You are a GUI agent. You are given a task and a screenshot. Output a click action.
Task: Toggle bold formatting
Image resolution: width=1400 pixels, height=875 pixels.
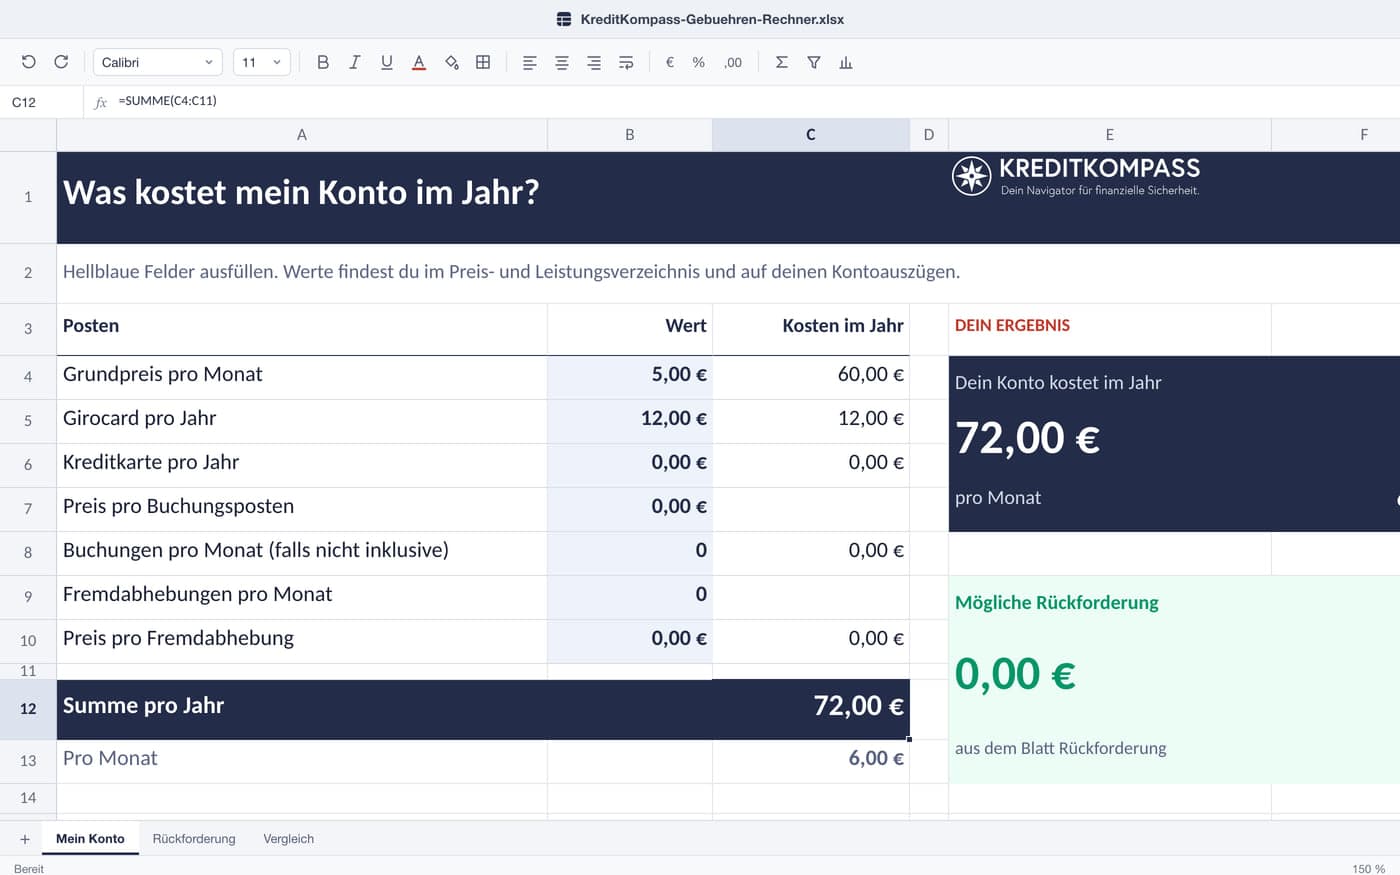(323, 62)
